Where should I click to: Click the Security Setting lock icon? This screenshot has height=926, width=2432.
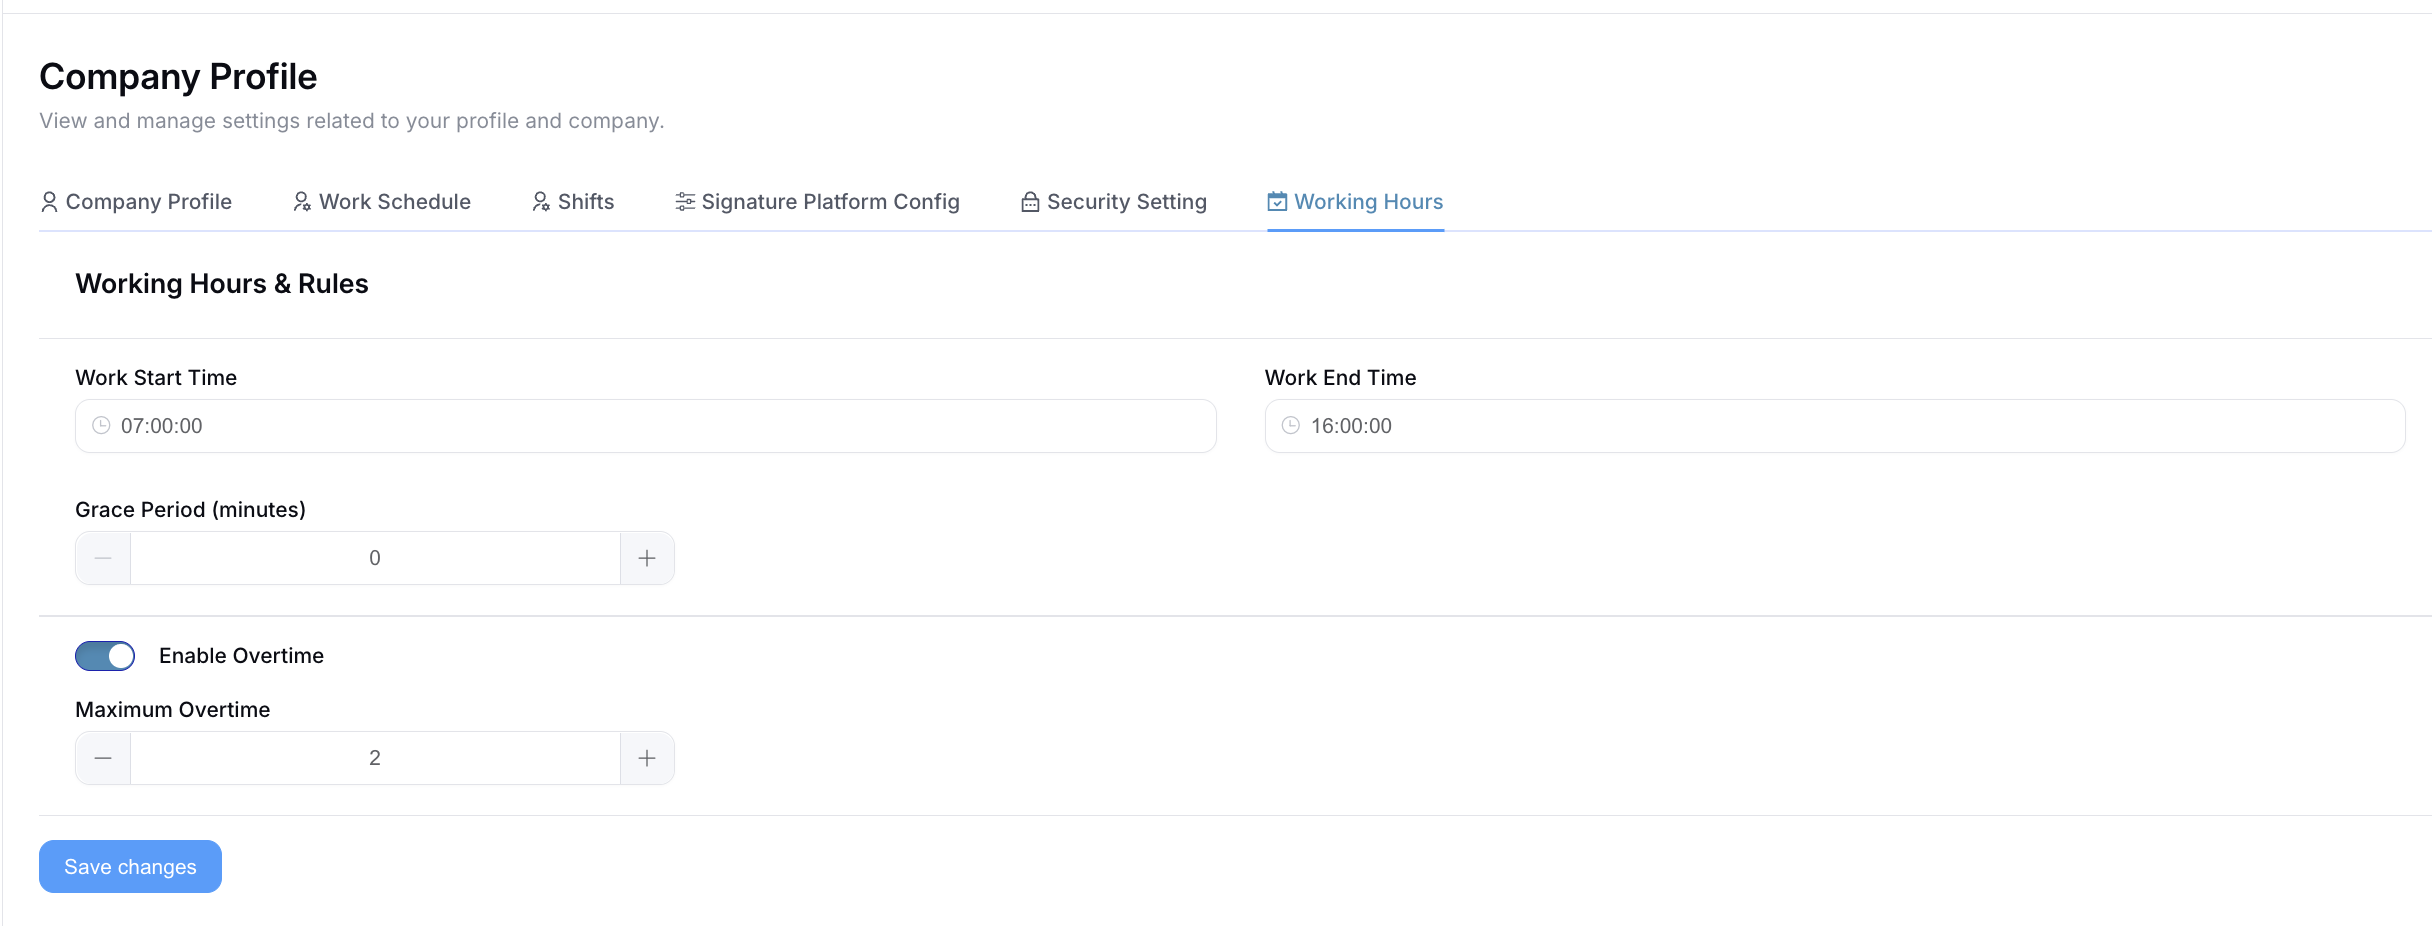(1030, 202)
